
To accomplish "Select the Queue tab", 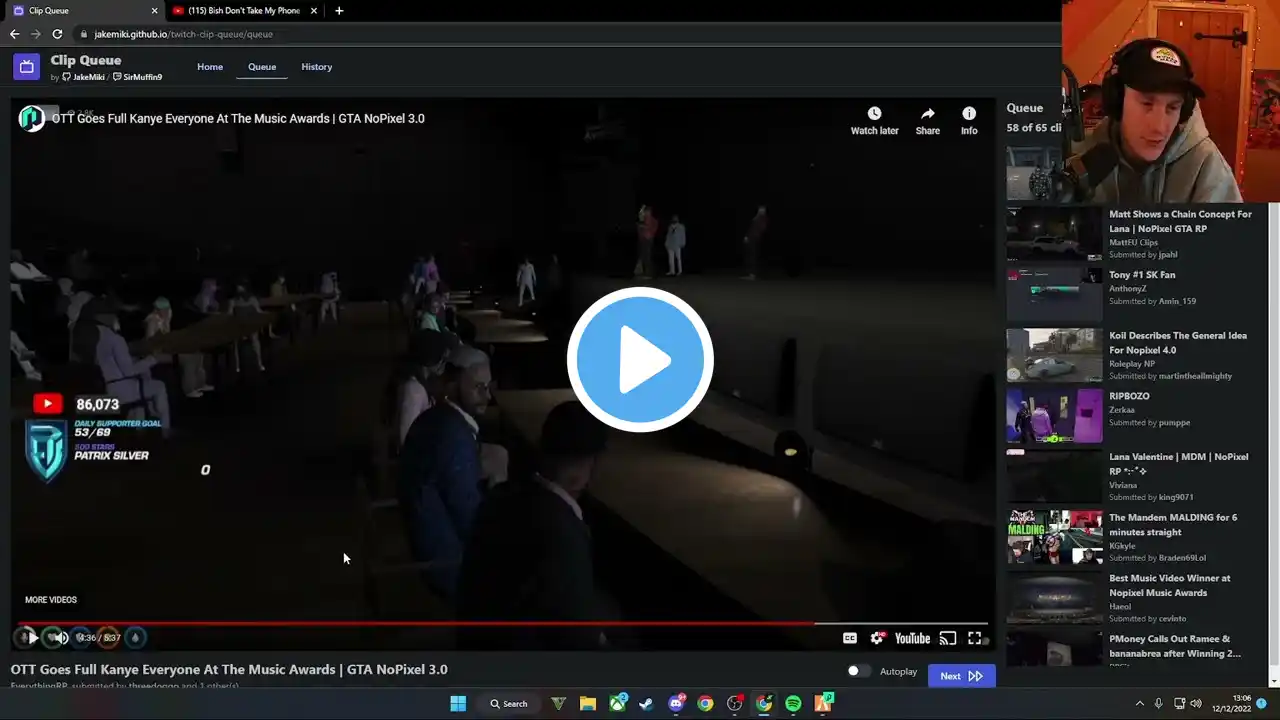I will pyautogui.click(x=262, y=67).
